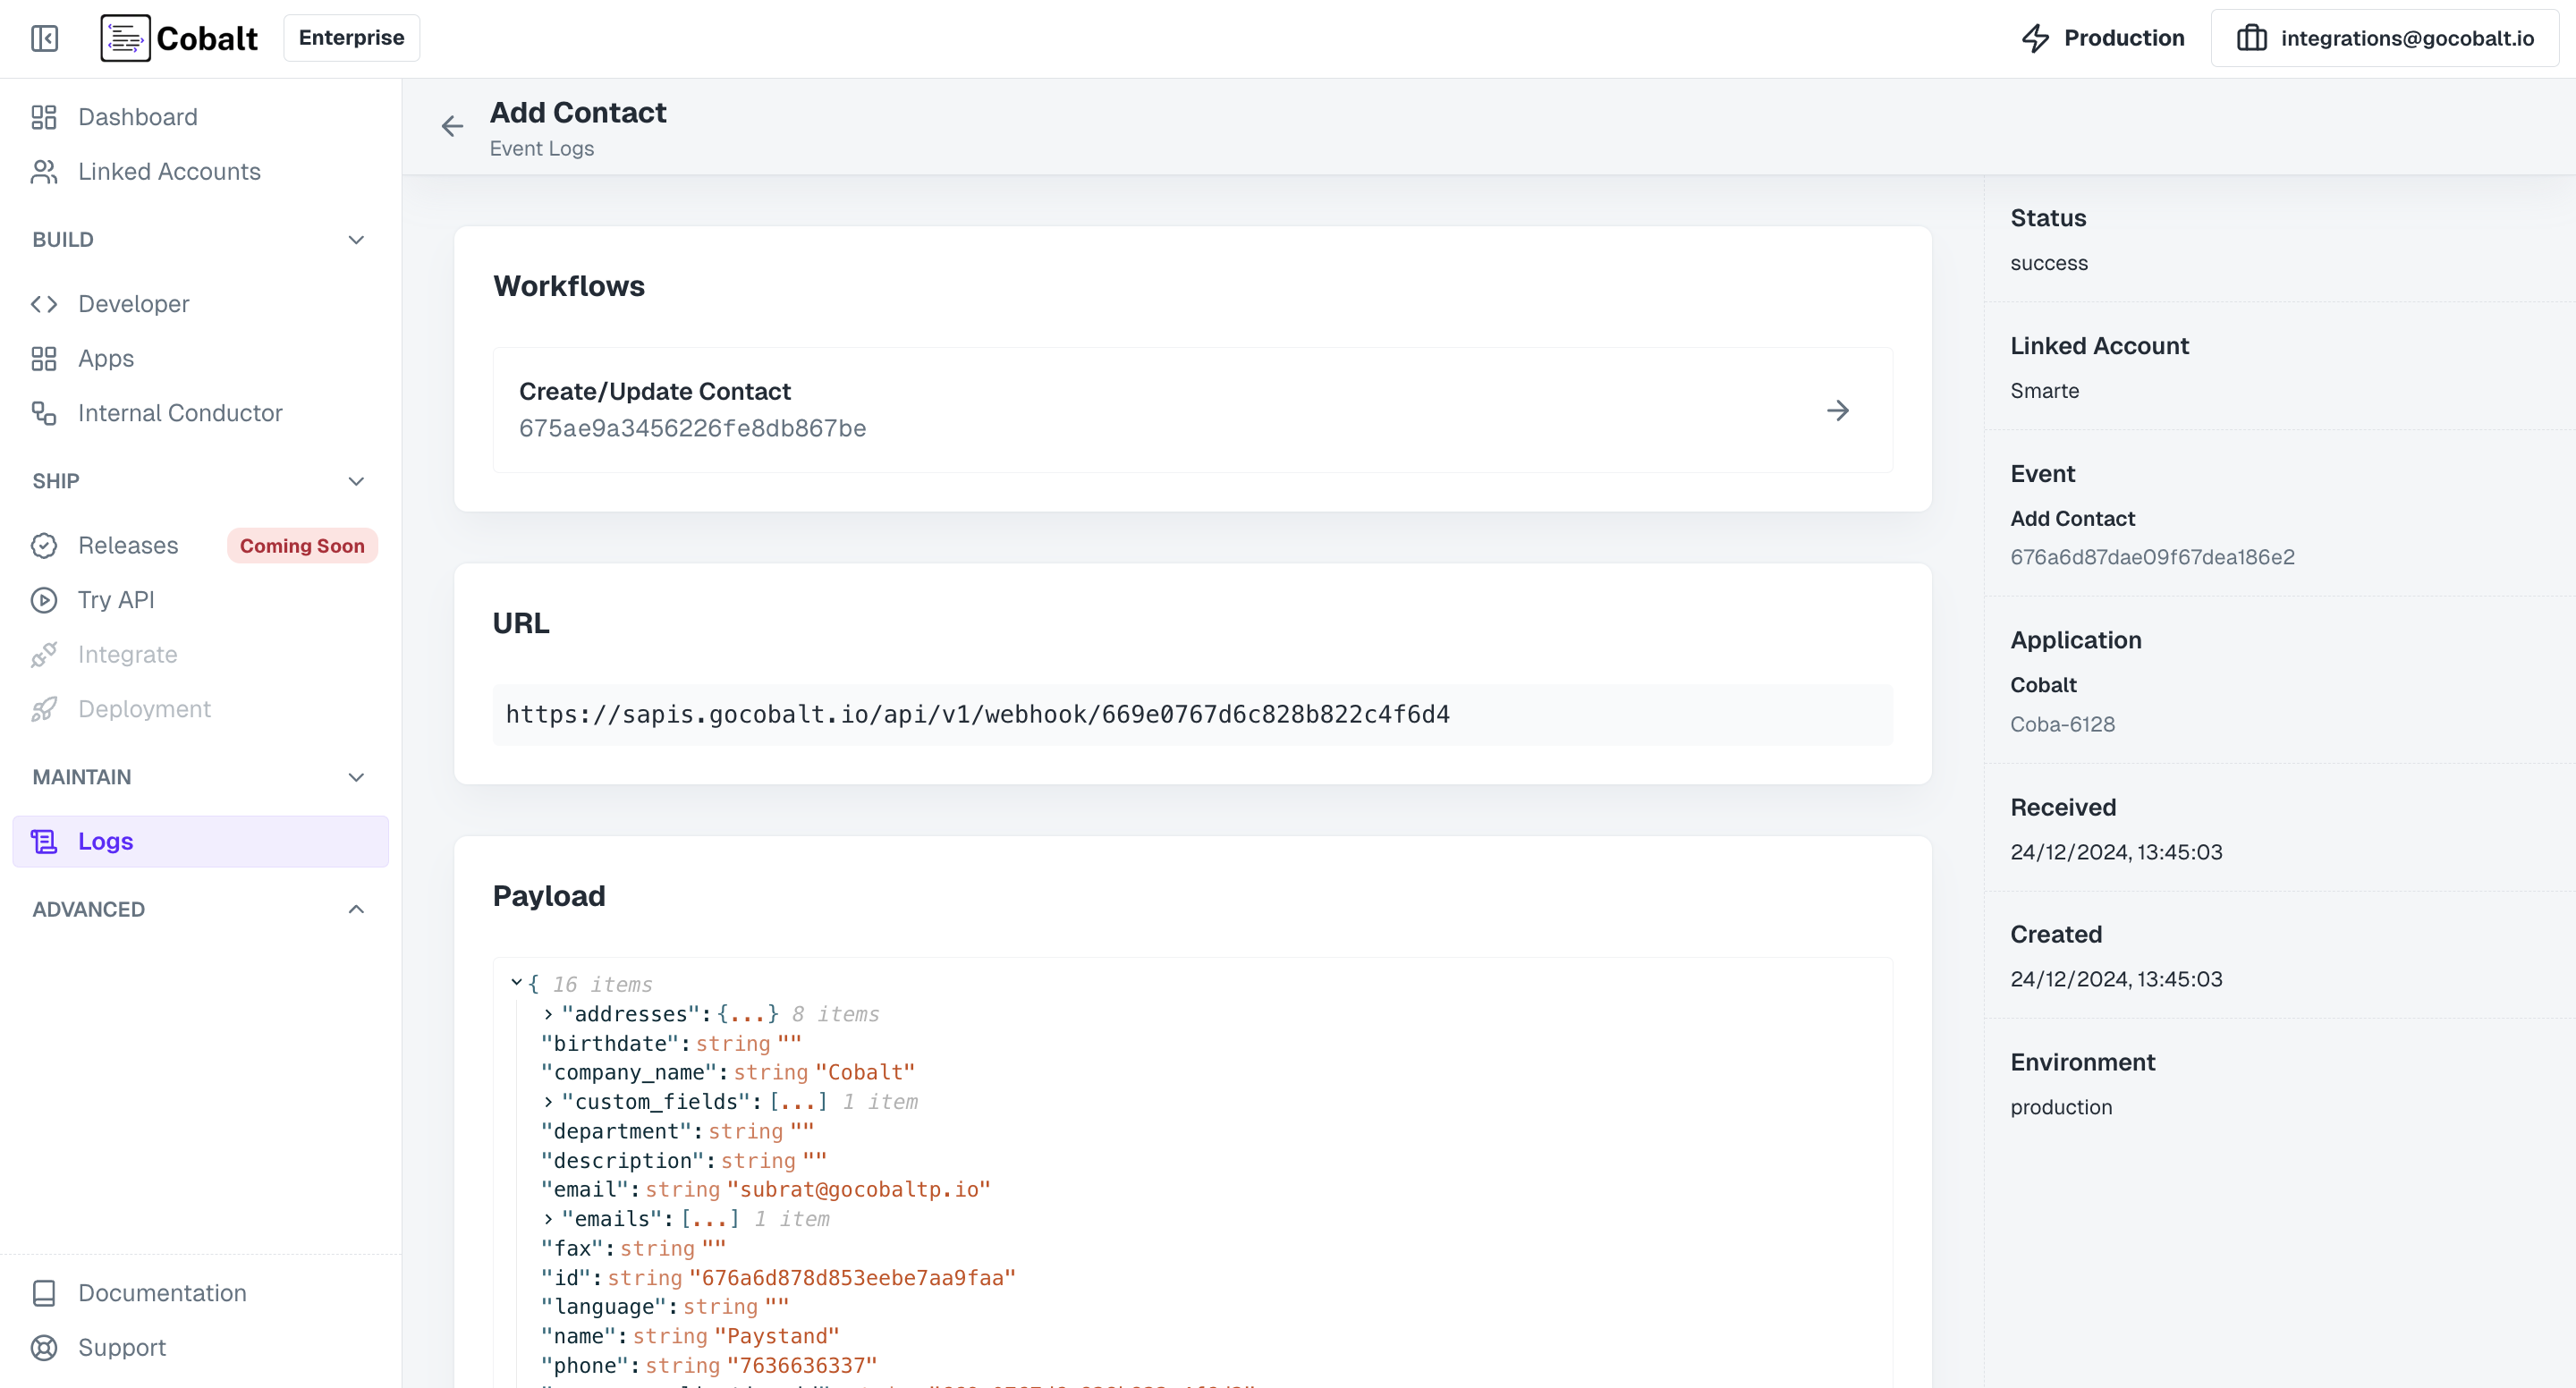Open the Create/Update Contact workflow arrow
Image resolution: width=2576 pixels, height=1388 pixels.
pyautogui.click(x=1837, y=411)
